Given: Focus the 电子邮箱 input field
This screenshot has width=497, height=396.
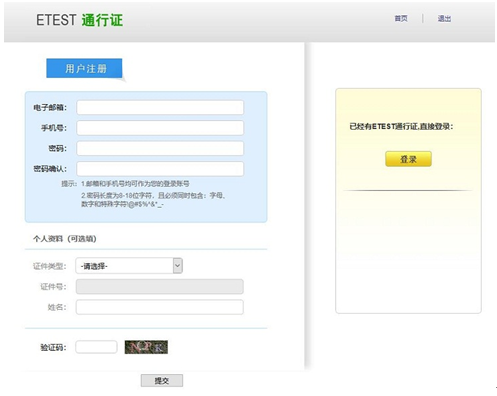Looking at the screenshot, I should 160,108.
